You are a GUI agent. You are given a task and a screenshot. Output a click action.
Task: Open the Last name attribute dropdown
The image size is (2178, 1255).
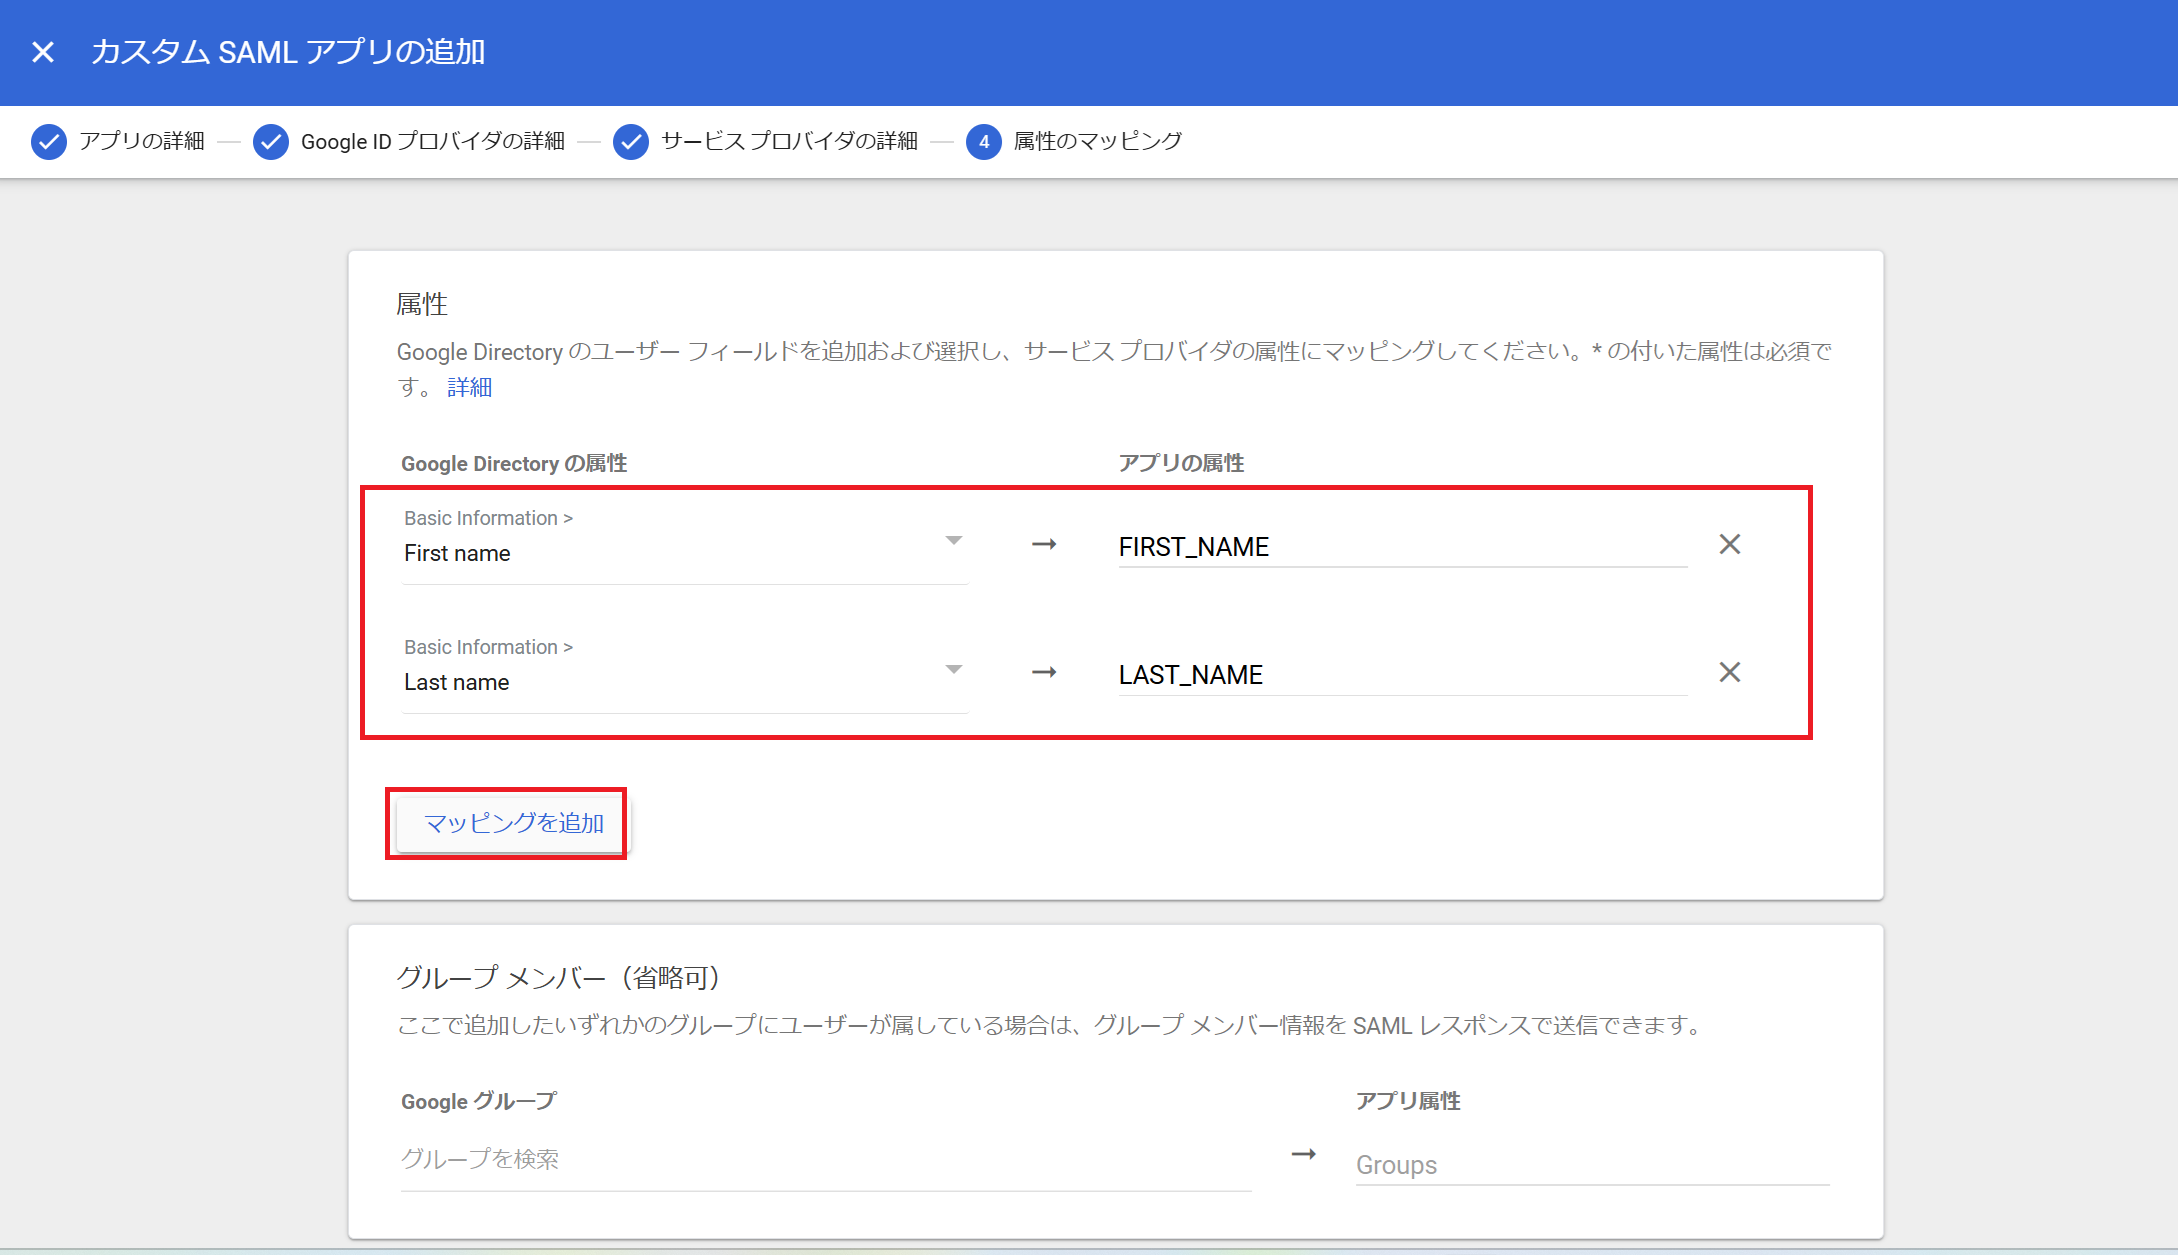[953, 670]
